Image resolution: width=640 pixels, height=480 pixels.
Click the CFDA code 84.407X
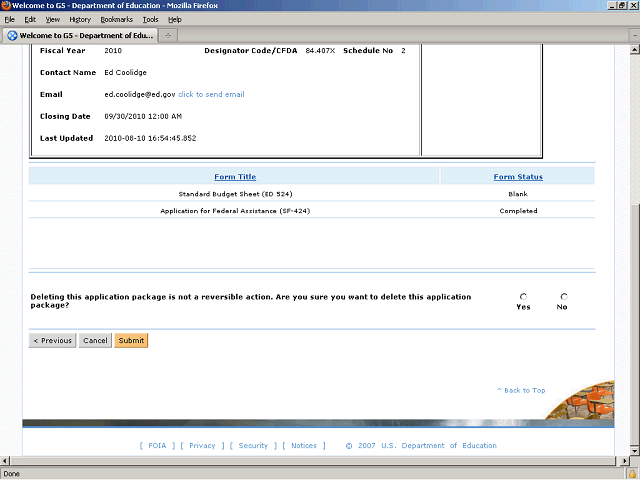(x=320, y=51)
